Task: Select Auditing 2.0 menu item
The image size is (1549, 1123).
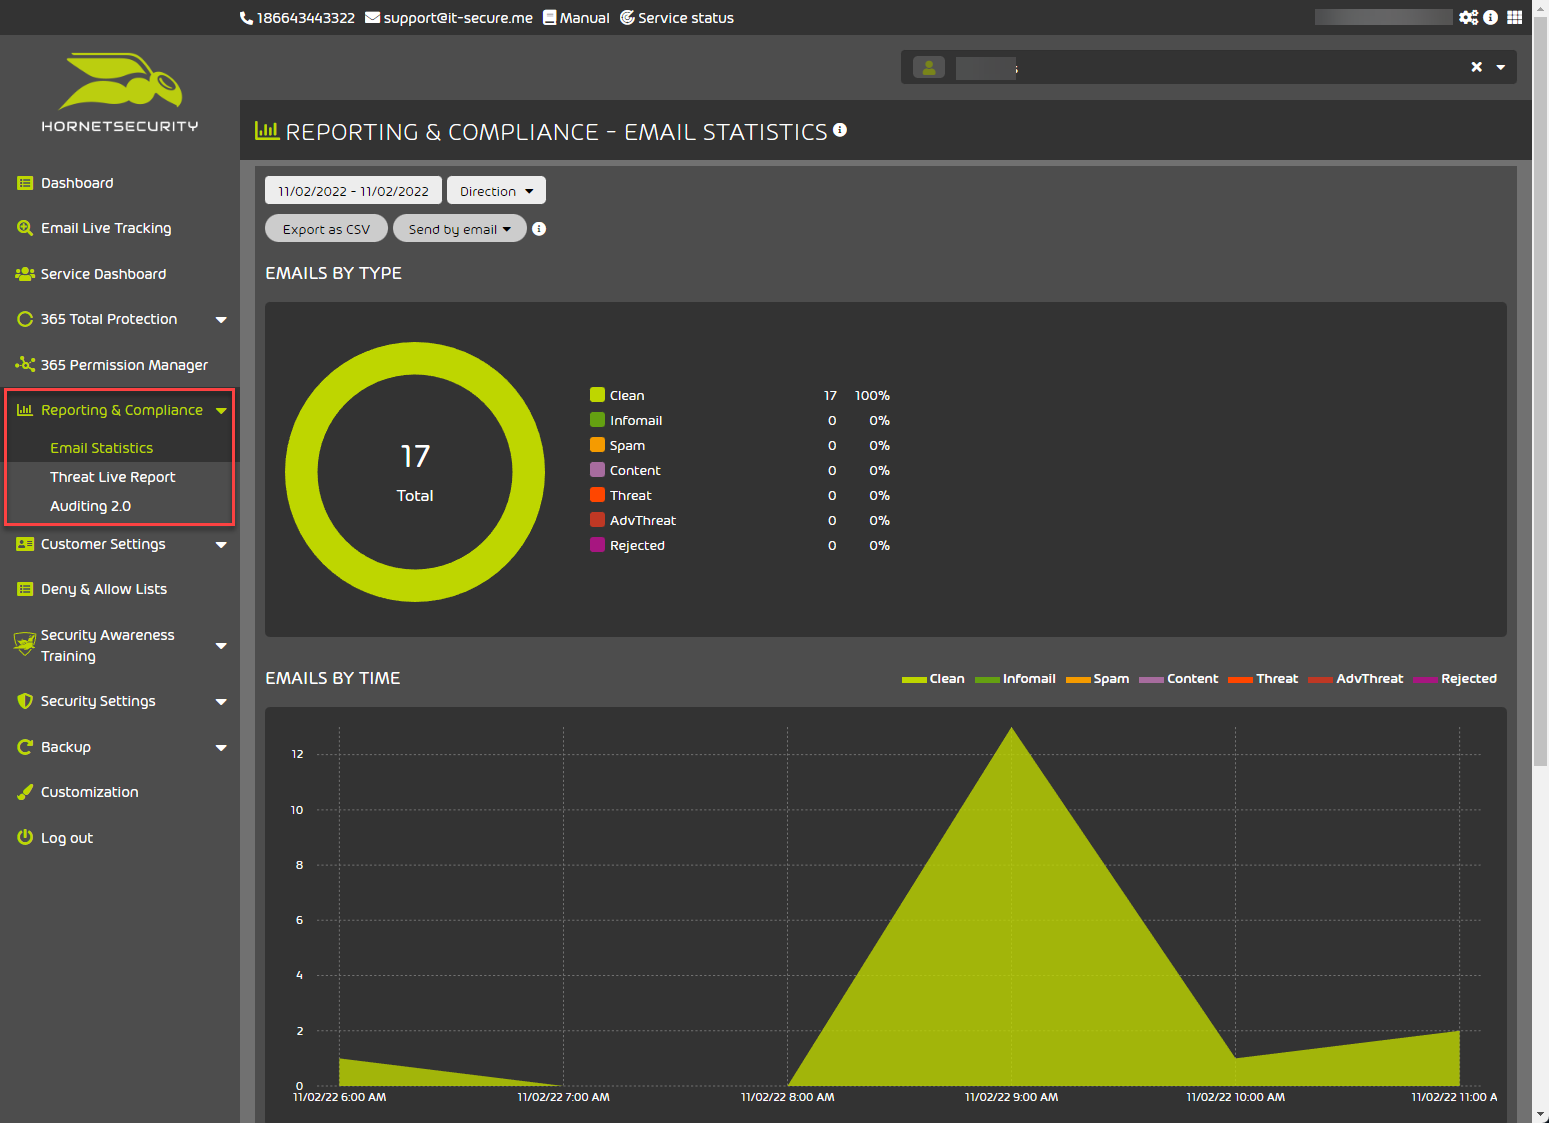Action: [x=90, y=506]
